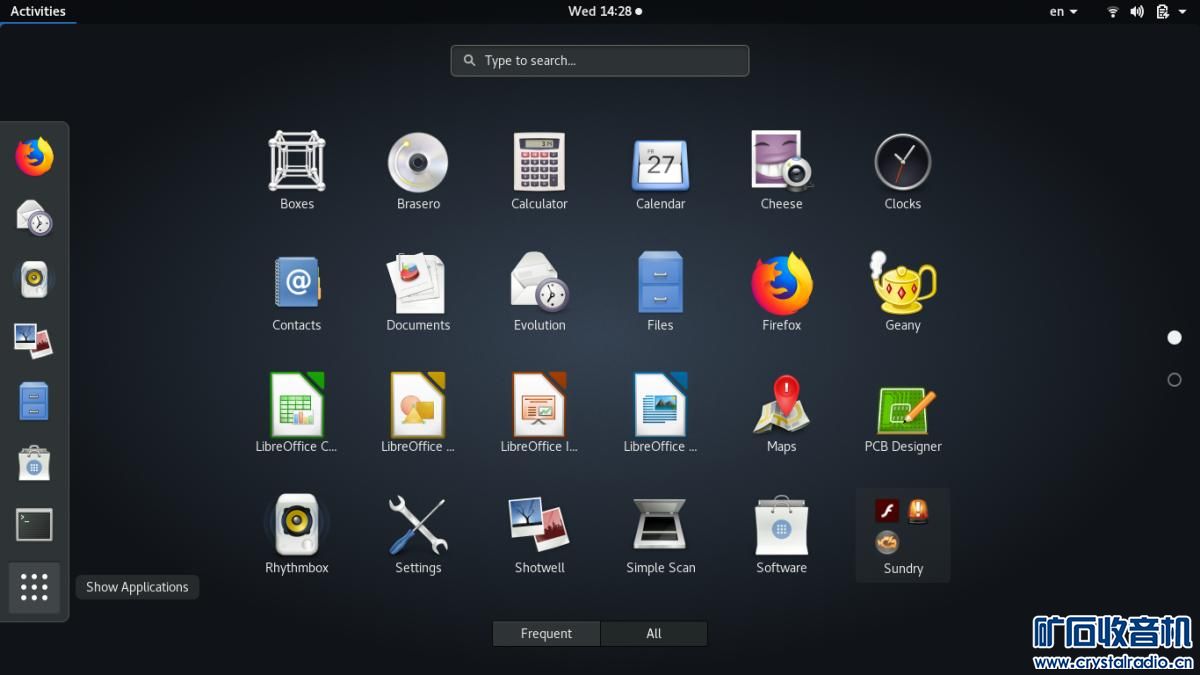Open the Maps app
This screenshot has height=675, width=1200.
point(781,412)
